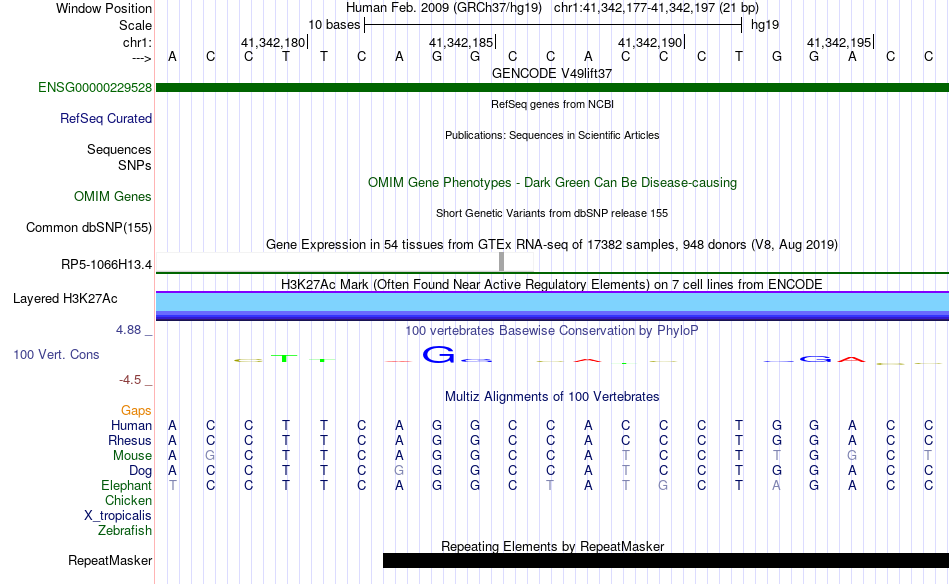Select the X_tropicalis species label
The width and height of the screenshot is (950, 584).
tap(118, 515)
